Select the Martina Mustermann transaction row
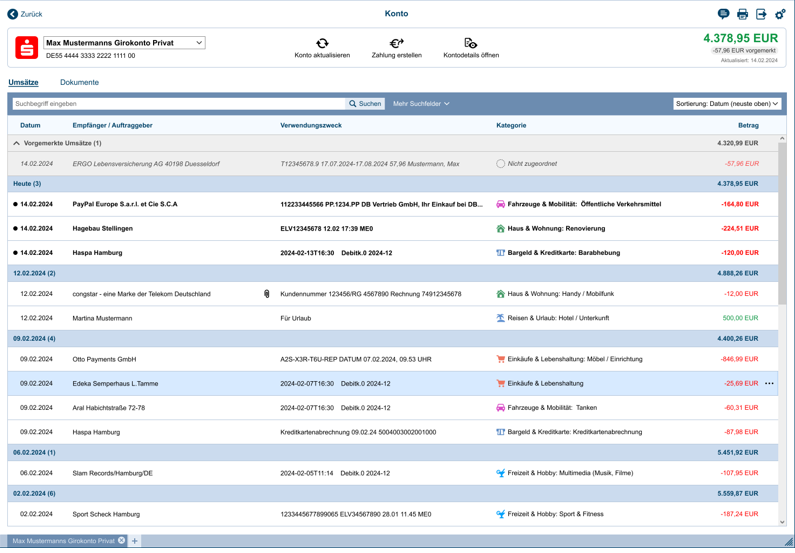795x553 pixels. pyautogui.click(x=393, y=318)
